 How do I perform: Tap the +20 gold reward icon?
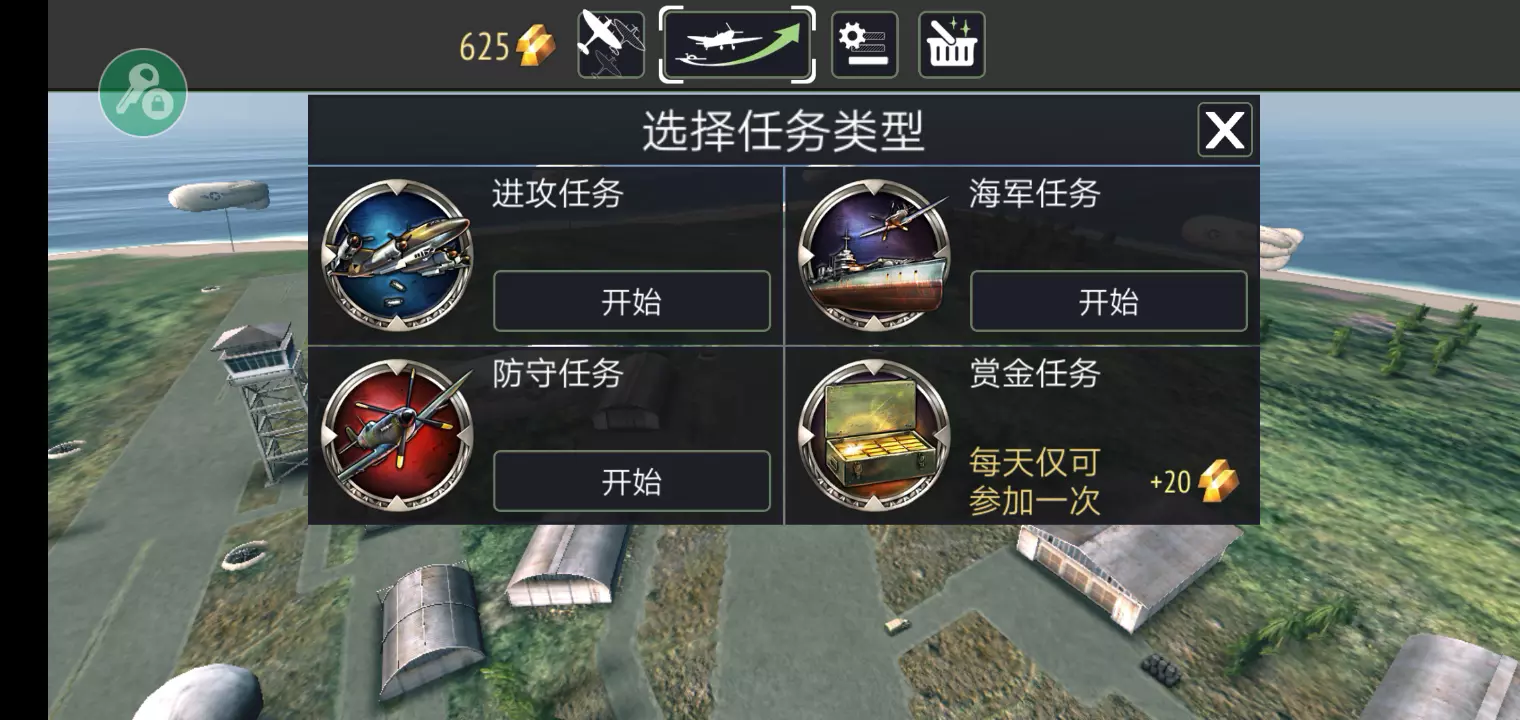pyautogui.click(x=1218, y=481)
